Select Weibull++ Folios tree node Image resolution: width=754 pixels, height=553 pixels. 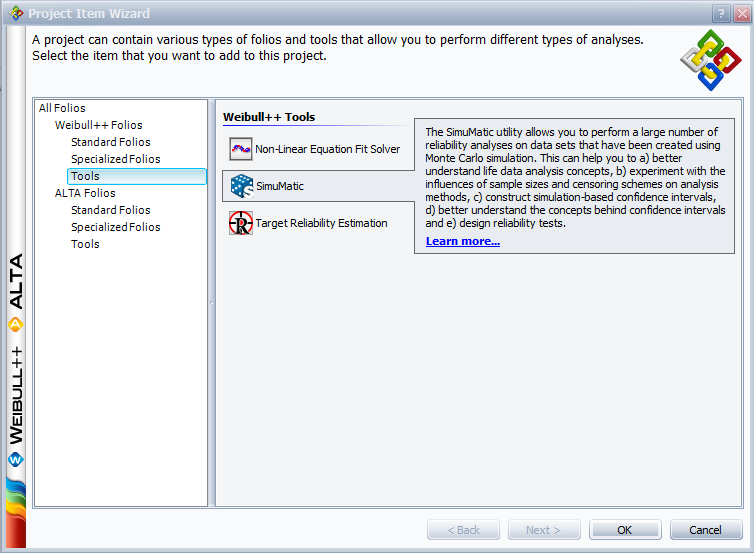coord(99,125)
